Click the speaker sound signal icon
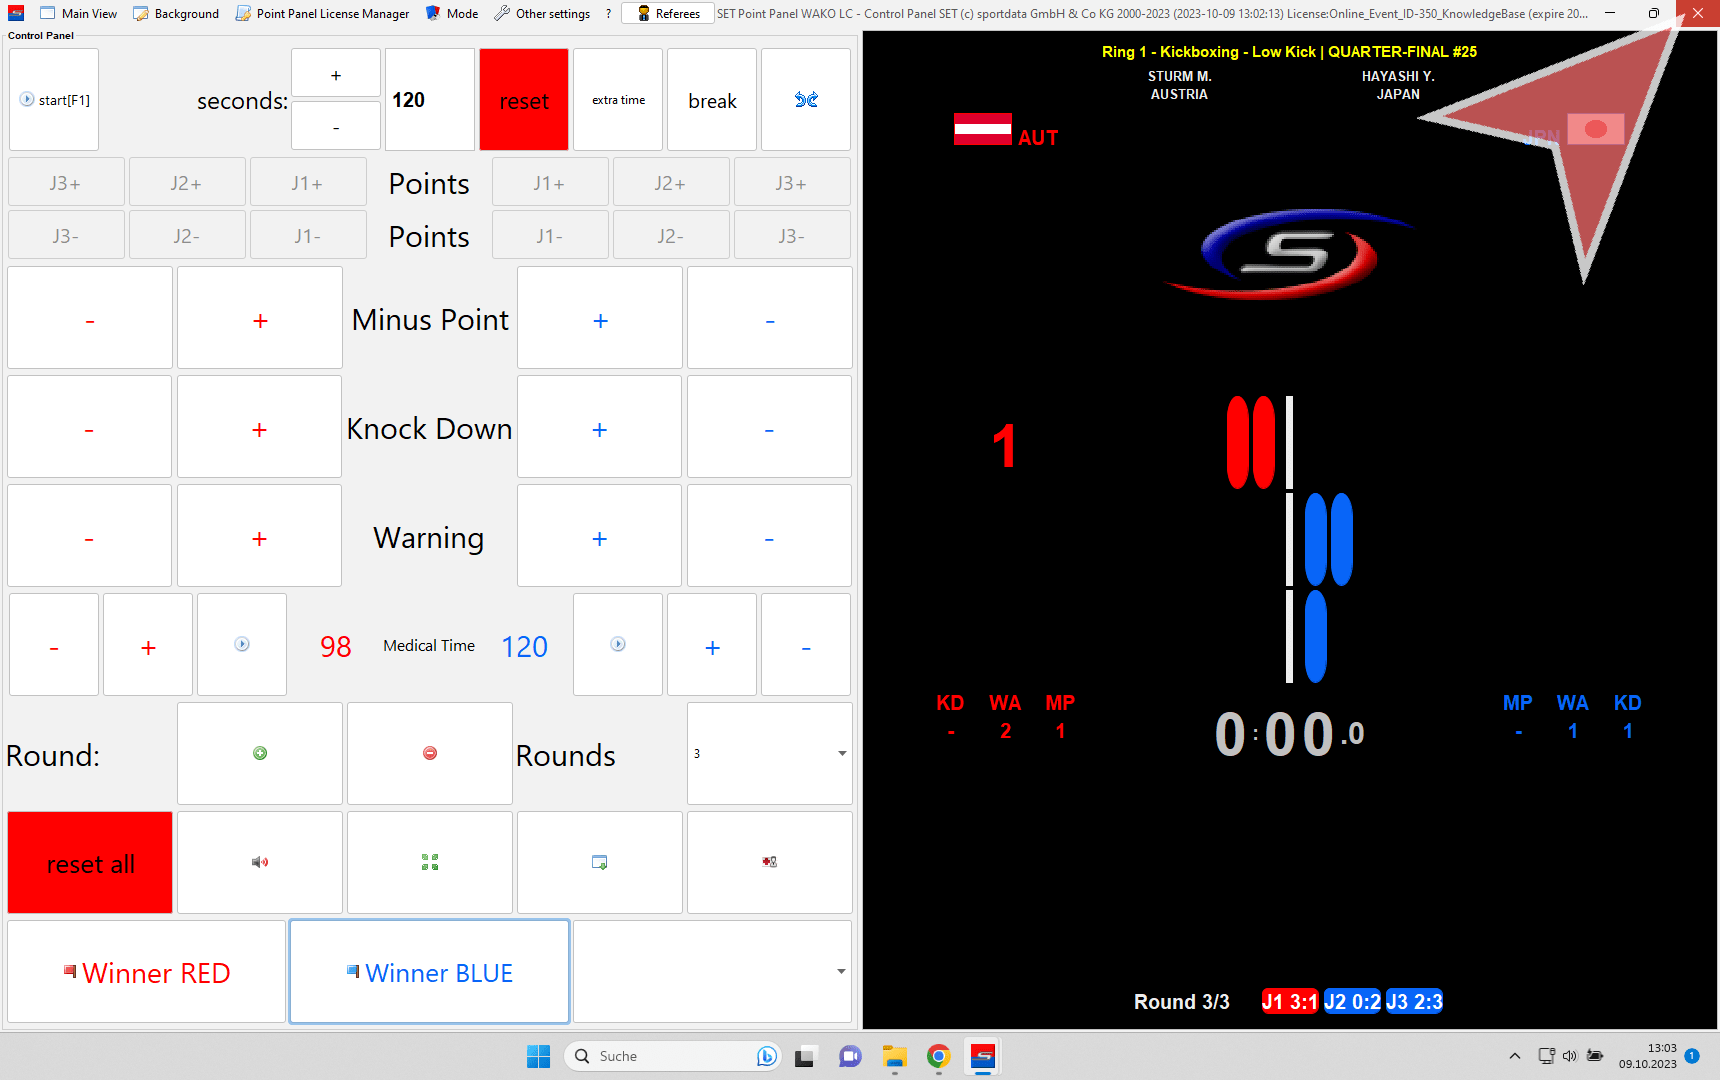The width and height of the screenshot is (1720, 1080). pos(260,862)
